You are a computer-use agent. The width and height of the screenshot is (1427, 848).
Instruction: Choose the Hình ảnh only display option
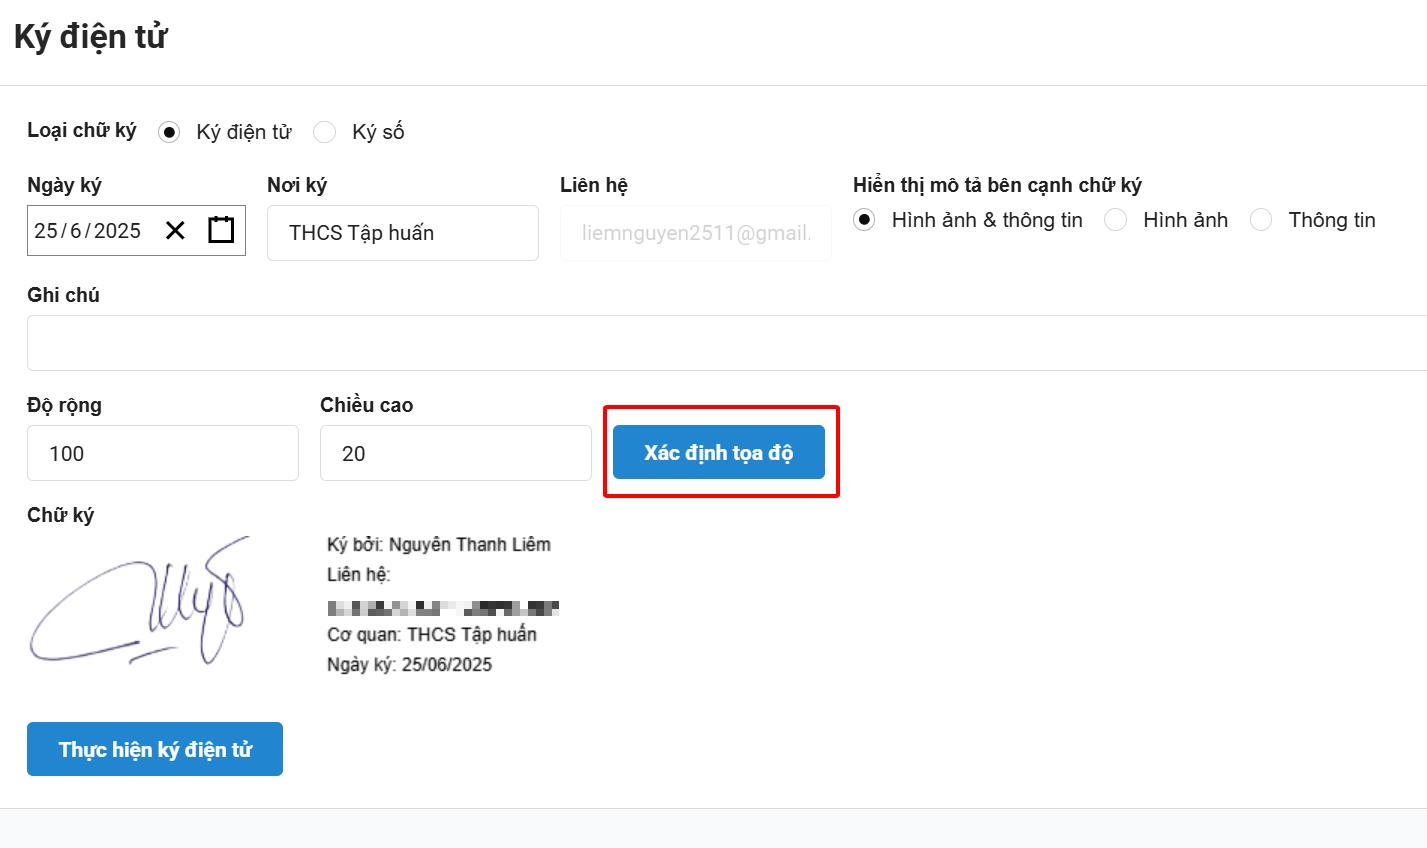pyautogui.click(x=1115, y=220)
